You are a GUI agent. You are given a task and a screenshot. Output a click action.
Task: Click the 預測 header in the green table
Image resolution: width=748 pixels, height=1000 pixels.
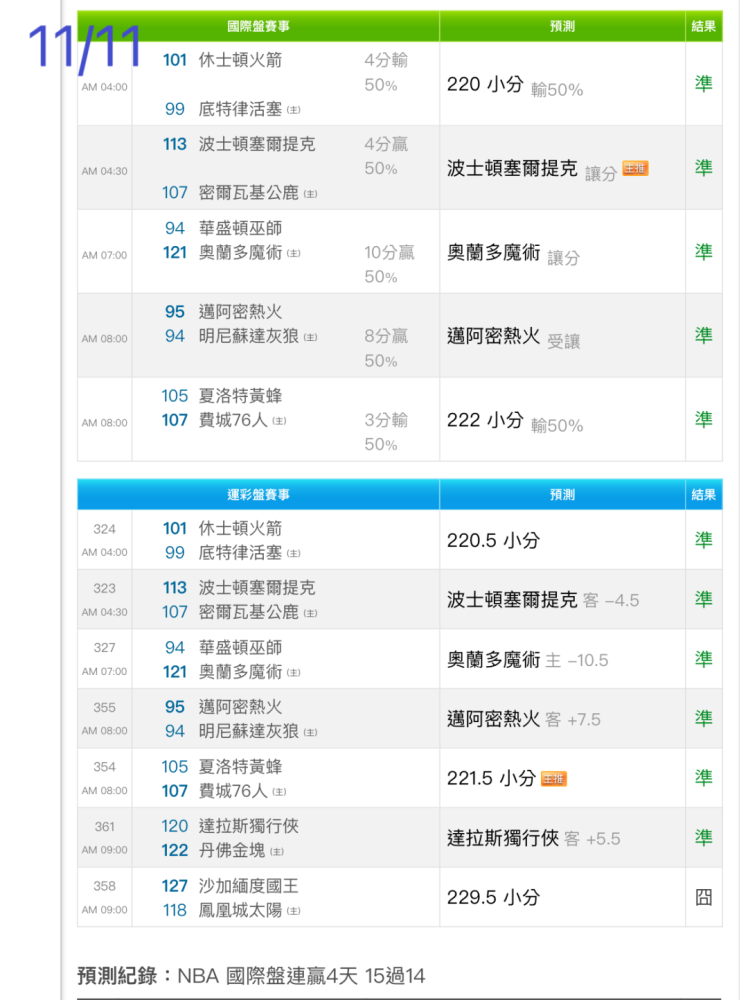562,26
